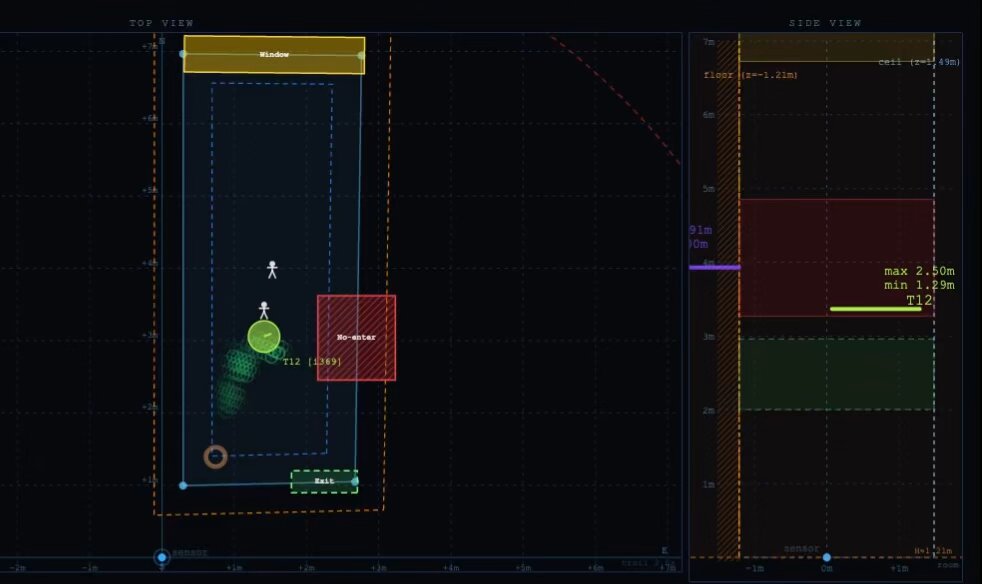
Task: Click the blue sensor dot in side view
Action: 827,557
